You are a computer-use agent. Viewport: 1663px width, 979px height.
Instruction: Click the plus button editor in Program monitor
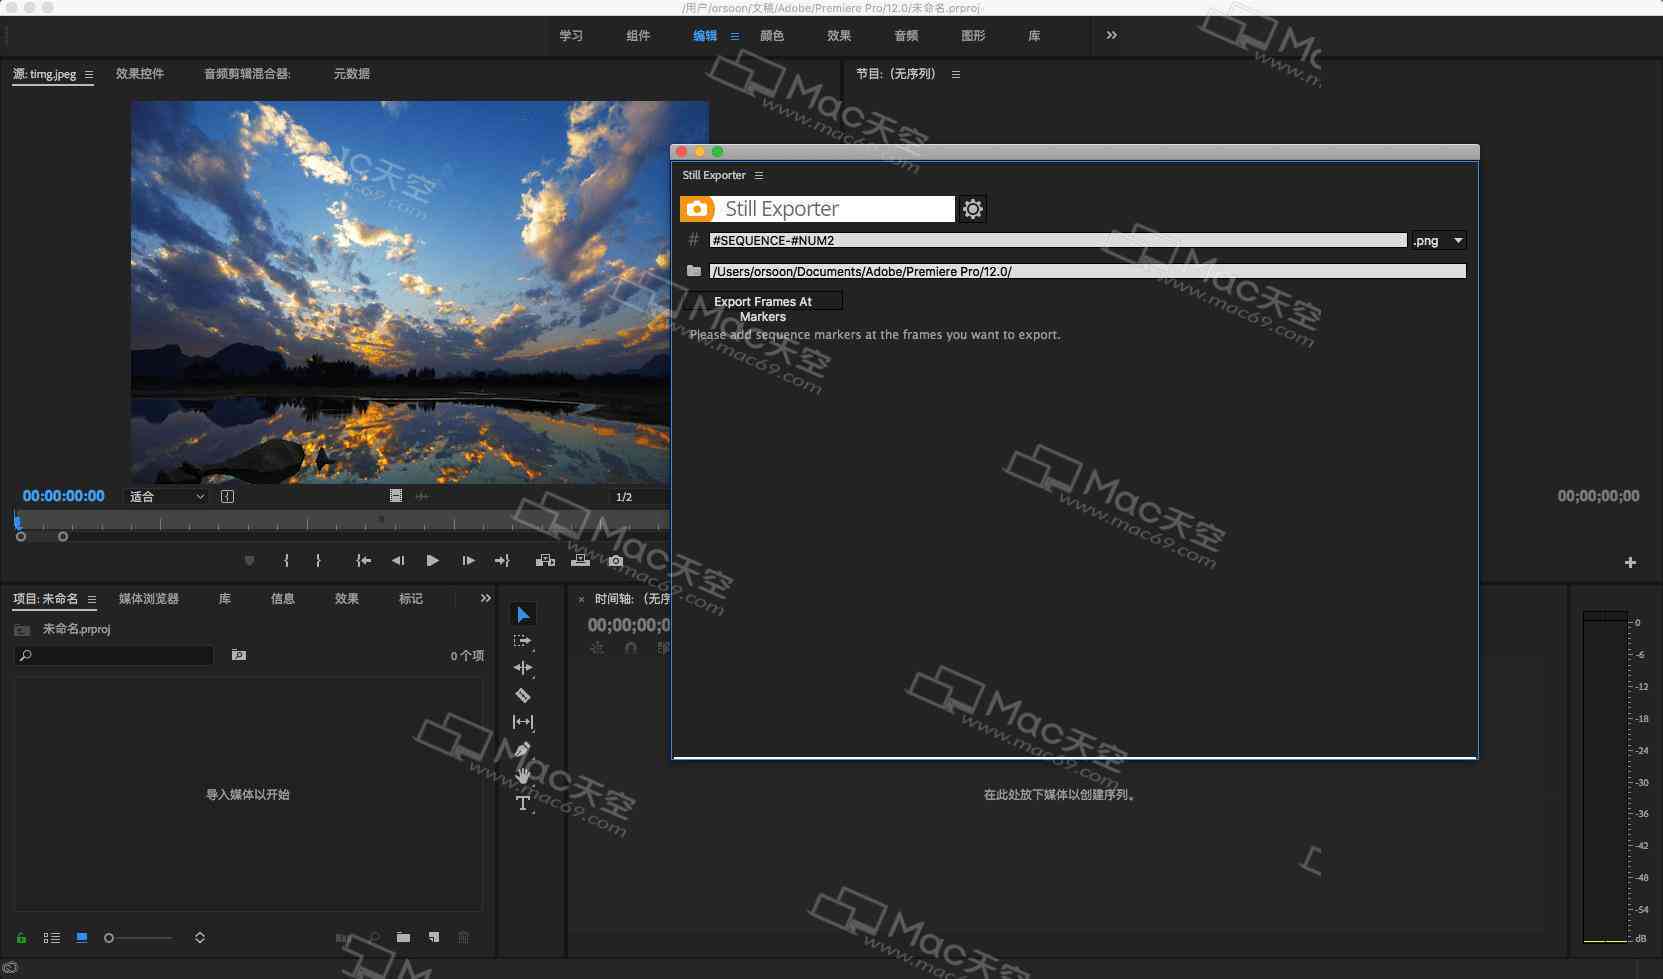[1630, 563]
